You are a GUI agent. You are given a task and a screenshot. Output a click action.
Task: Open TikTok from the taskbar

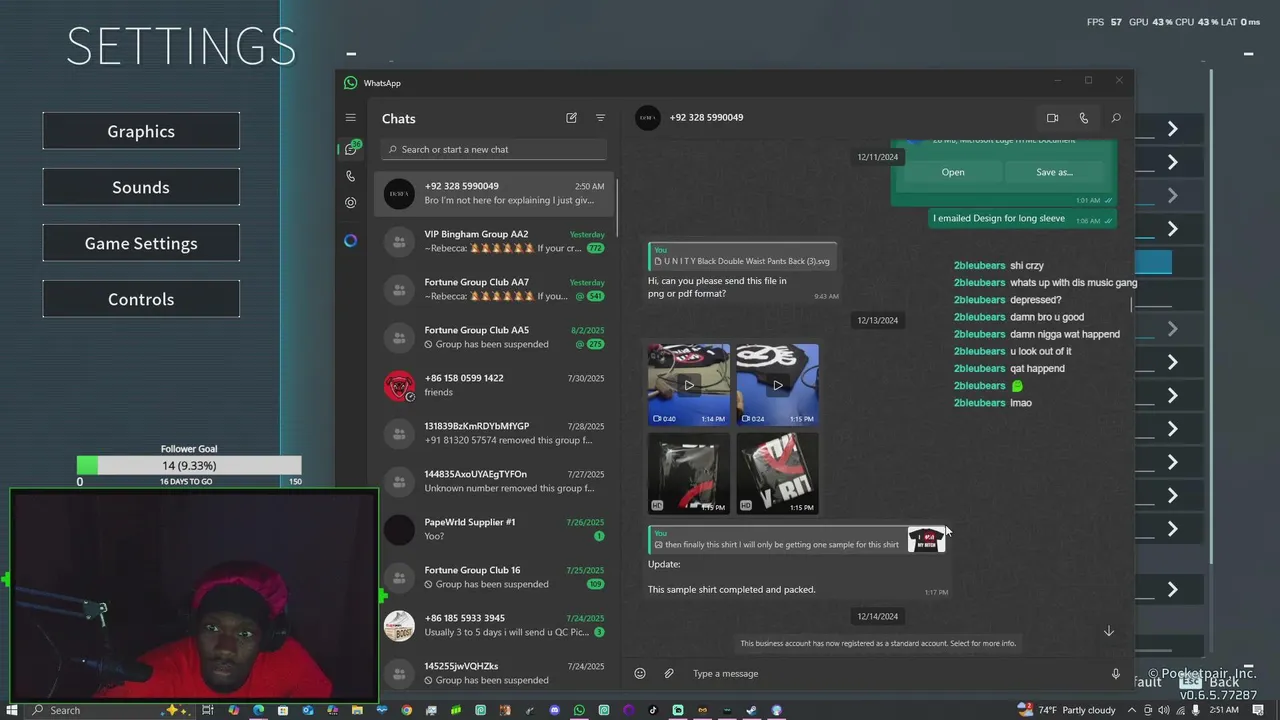tap(653, 710)
